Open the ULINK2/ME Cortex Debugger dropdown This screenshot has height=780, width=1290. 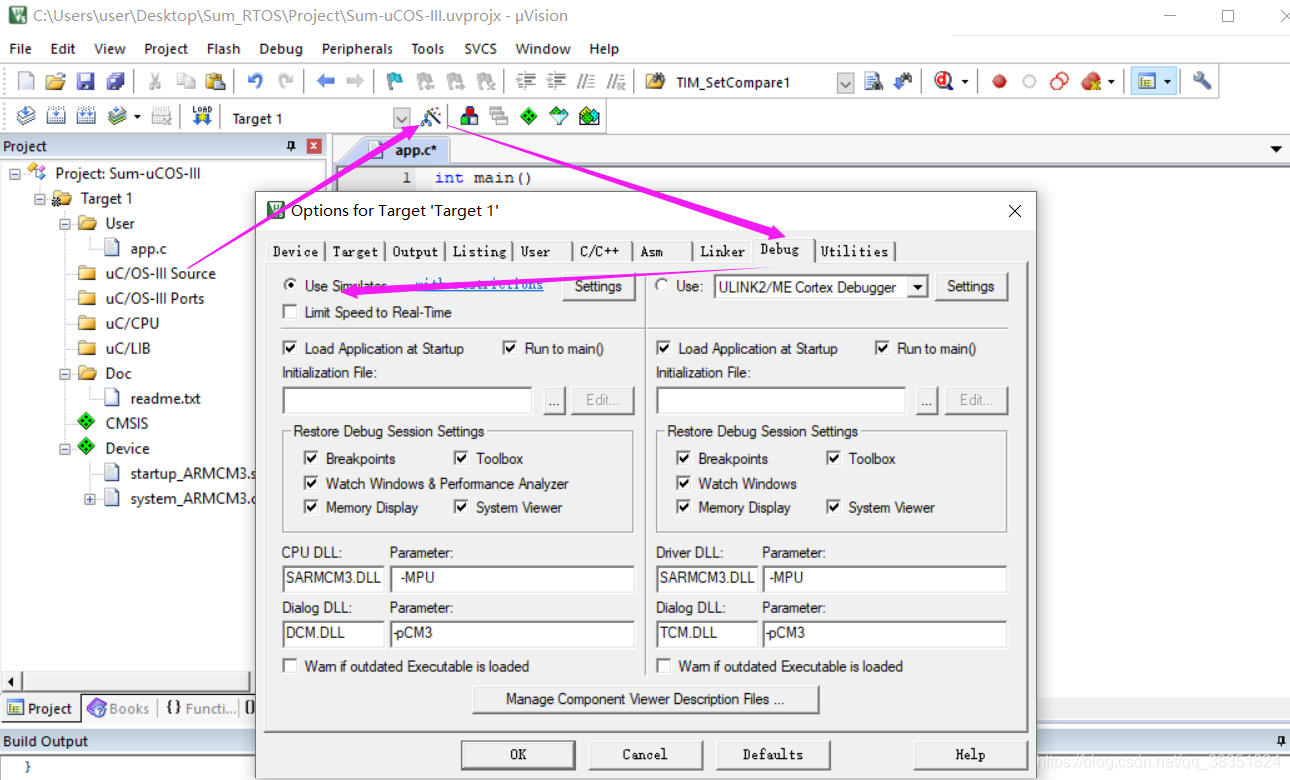(x=918, y=287)
